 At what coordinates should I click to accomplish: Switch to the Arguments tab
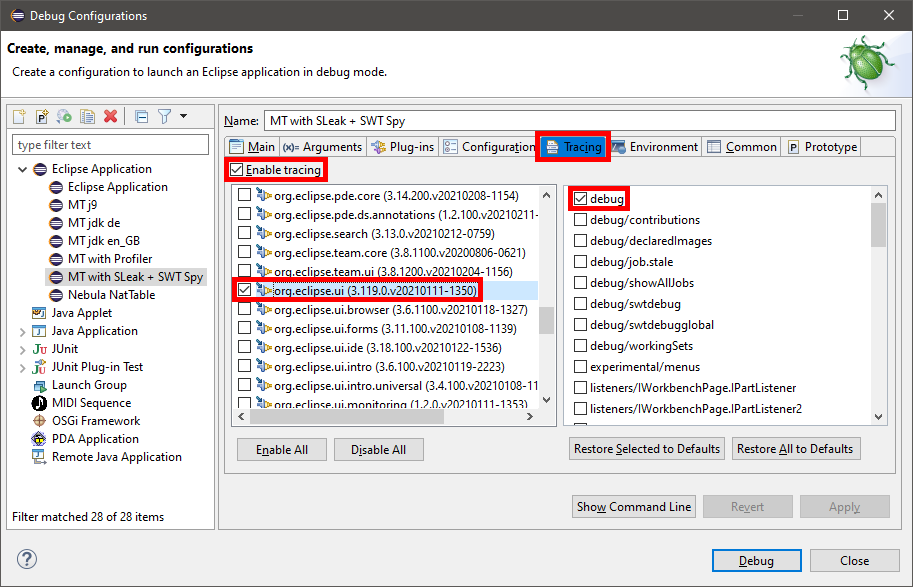click(322, 146)
